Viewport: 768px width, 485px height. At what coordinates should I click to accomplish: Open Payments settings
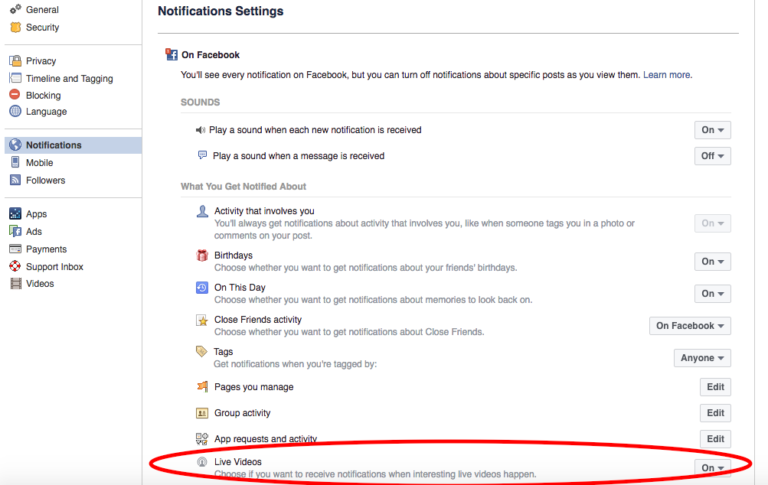[47, 249]
